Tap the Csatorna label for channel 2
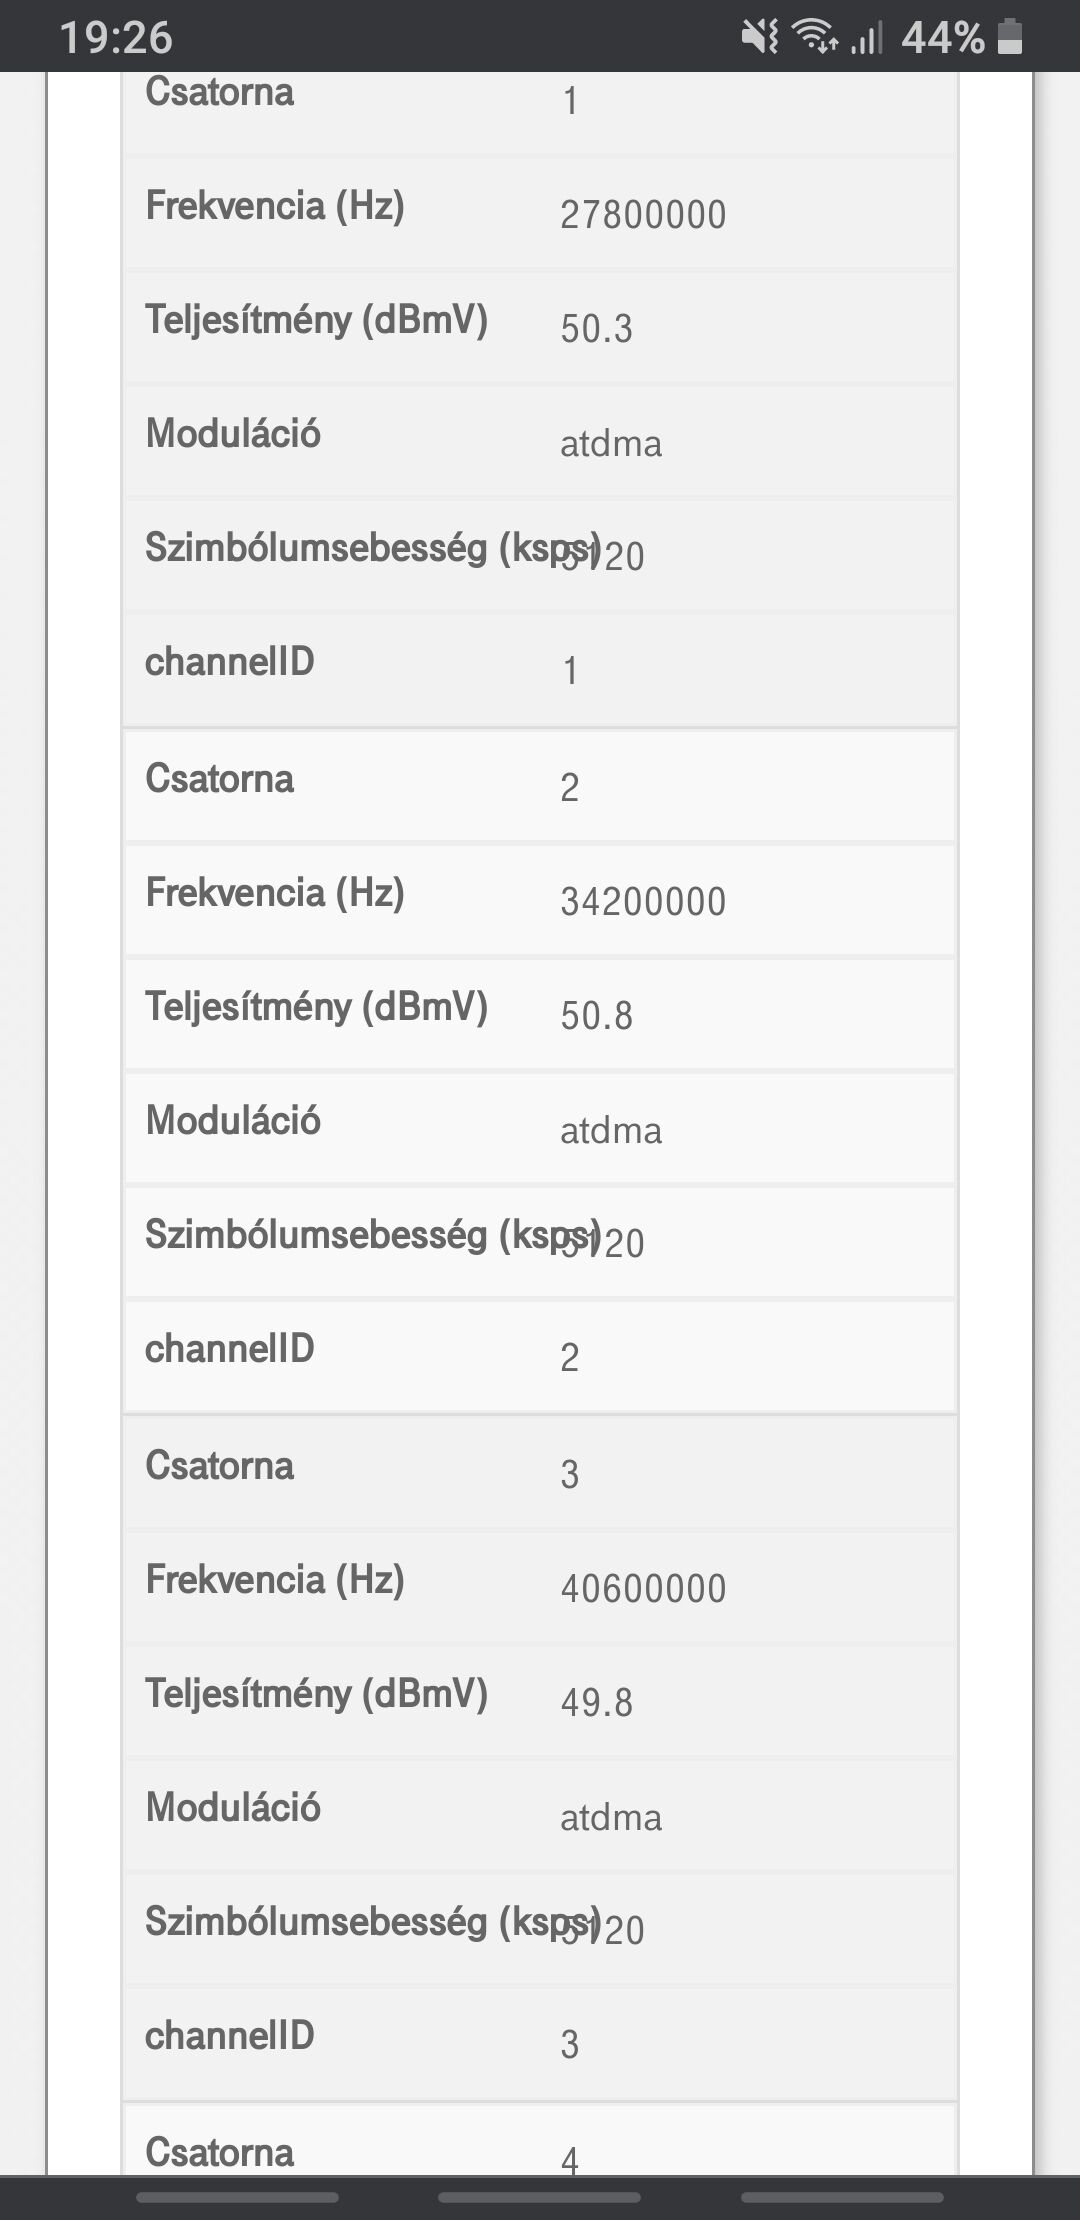 click(220, 779)
